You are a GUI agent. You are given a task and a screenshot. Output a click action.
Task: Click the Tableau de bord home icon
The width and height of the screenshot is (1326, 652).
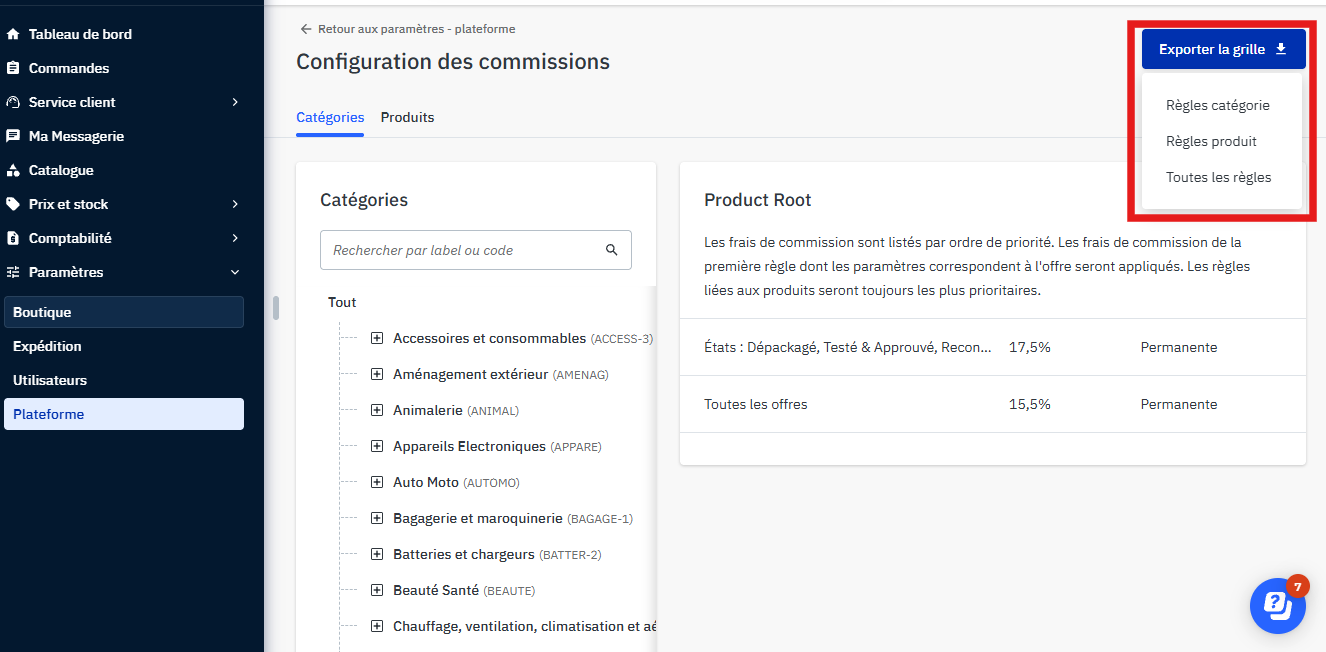tap(13, 34)
